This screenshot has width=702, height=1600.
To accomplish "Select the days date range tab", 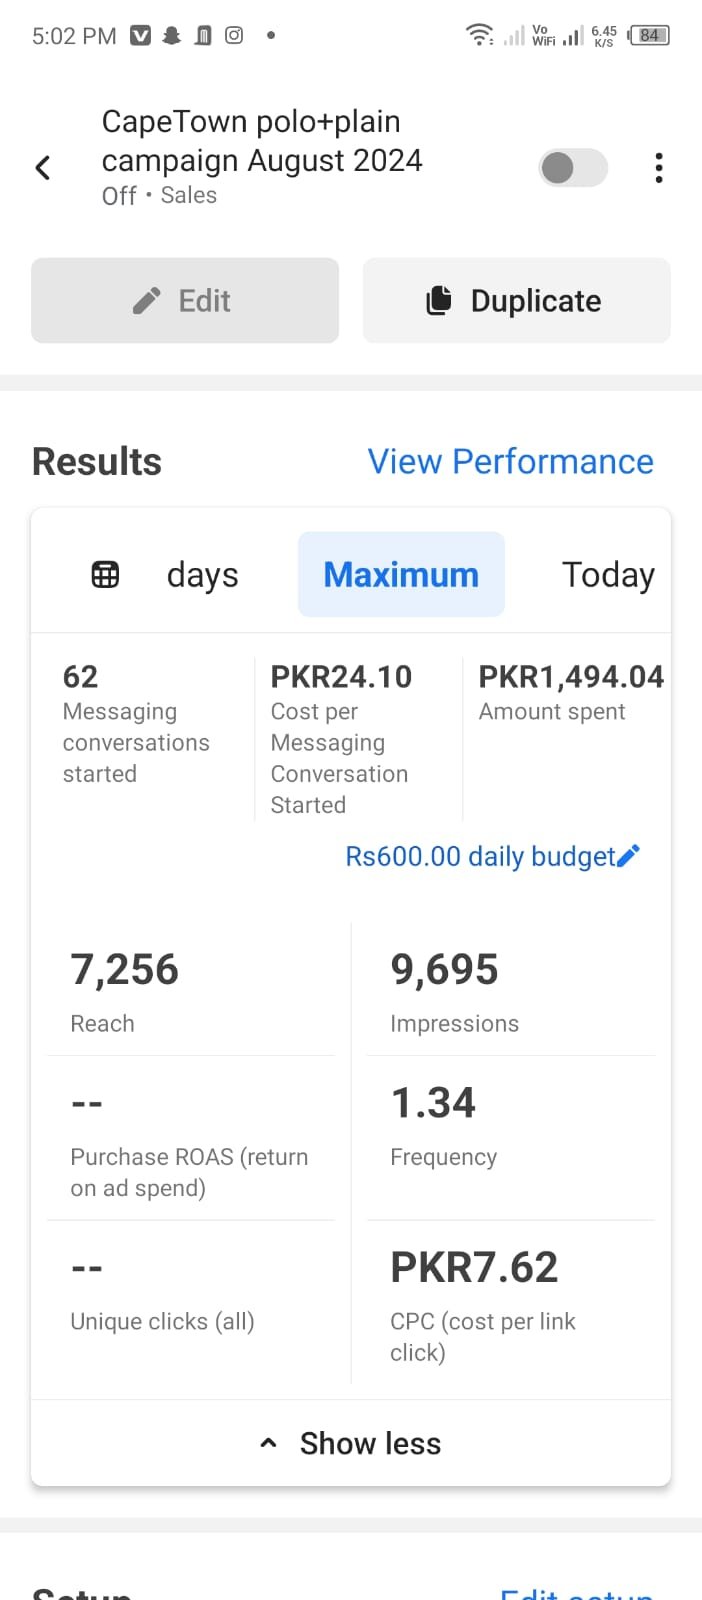I will click(202, 575).
